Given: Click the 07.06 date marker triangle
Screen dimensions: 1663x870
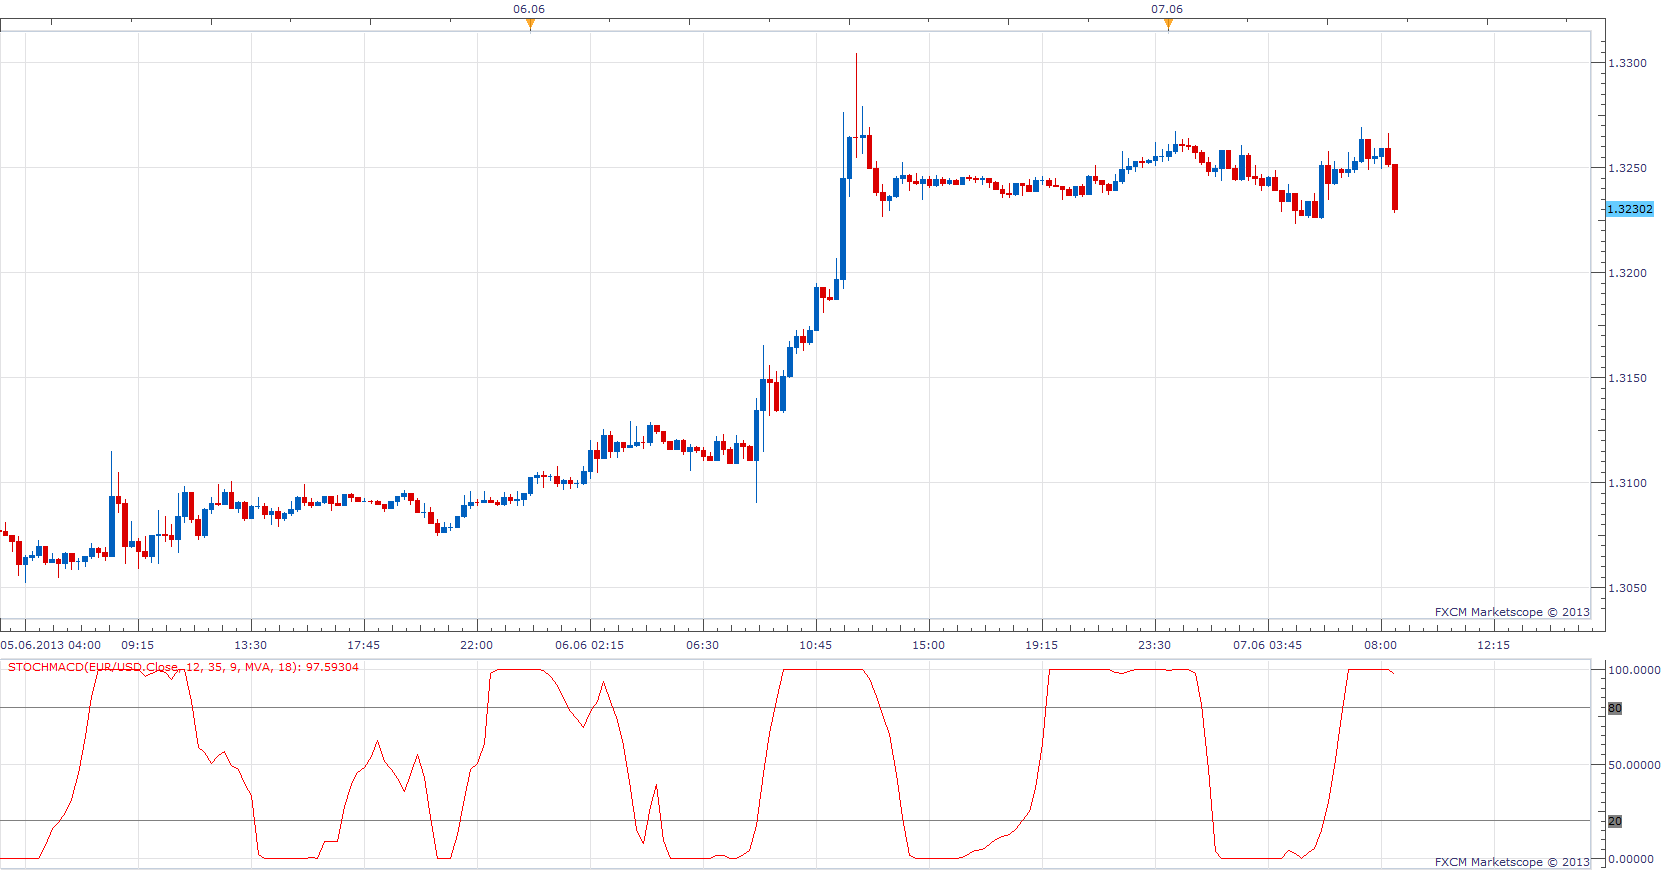Looking at the screenshot, I should [1168, 25].
